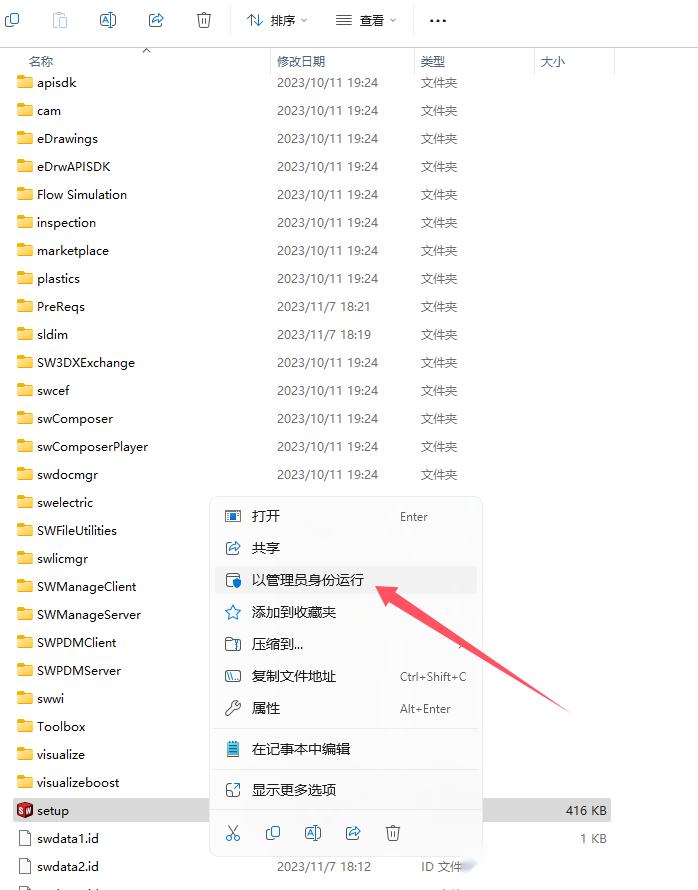This screenshot has width=698, height=890.
Task: Click the rename icon at context menu bottom
Action: (313, 833)
